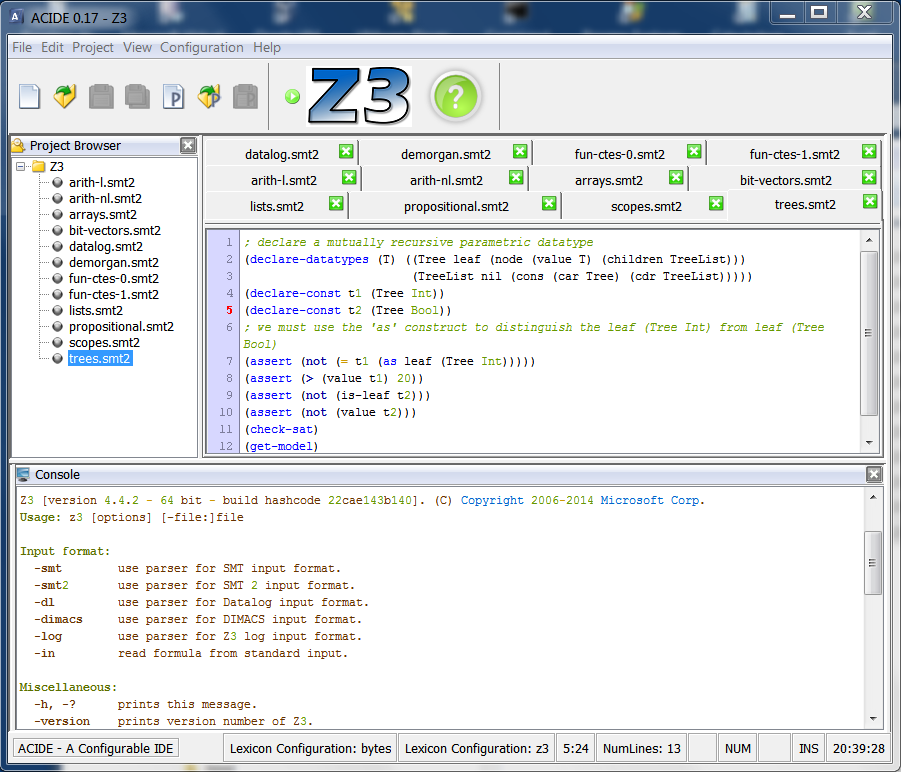The width and height of the screenshot is (901, 772).
Task: Close the bit-vectors.smt2 tab
Action: coord(869,177)
